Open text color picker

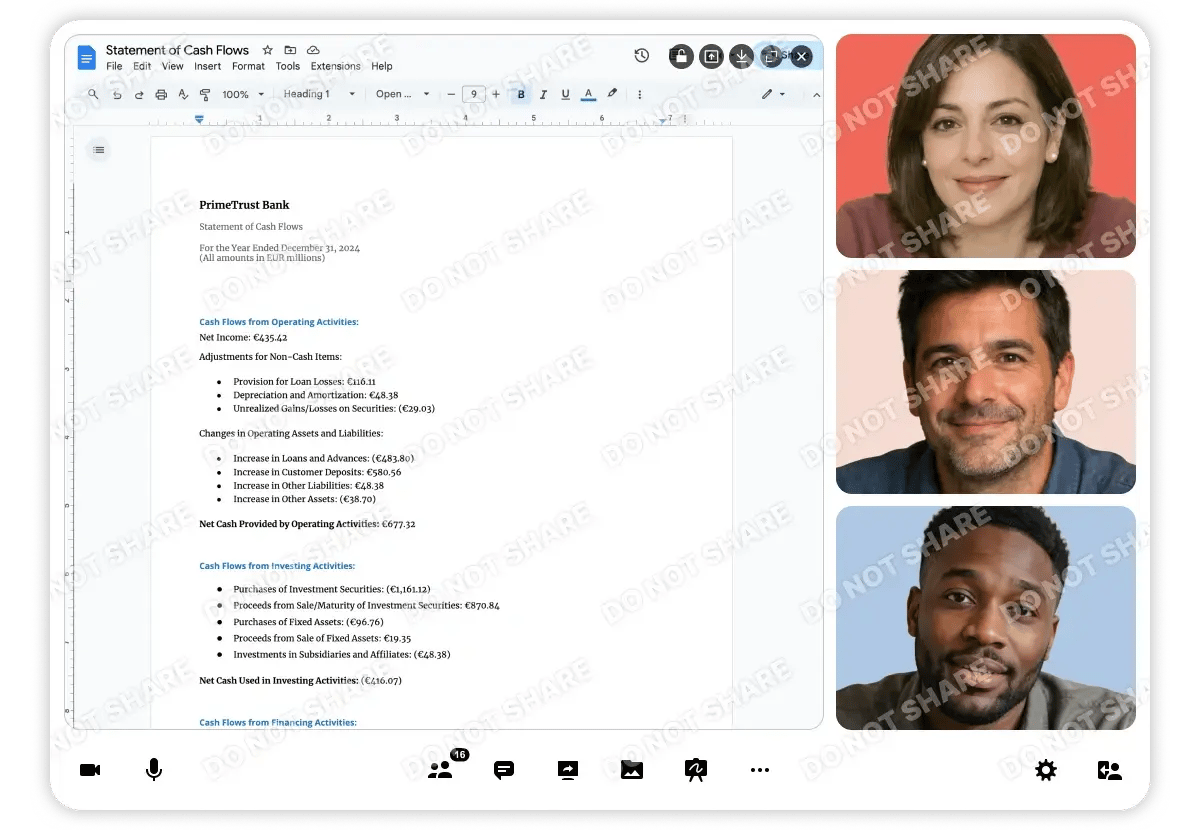(x=588, y=95)
